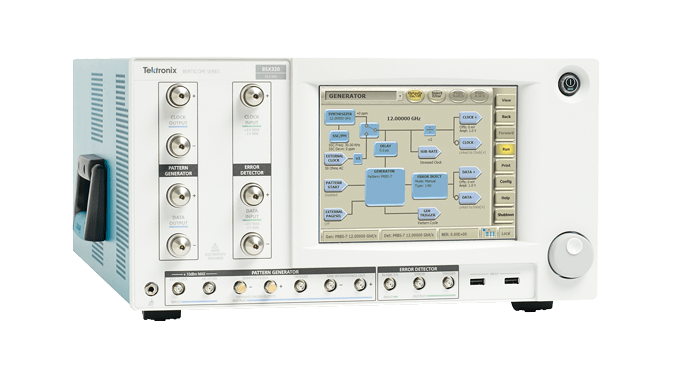Toggle the power button on the instrument

pos(570,84)
